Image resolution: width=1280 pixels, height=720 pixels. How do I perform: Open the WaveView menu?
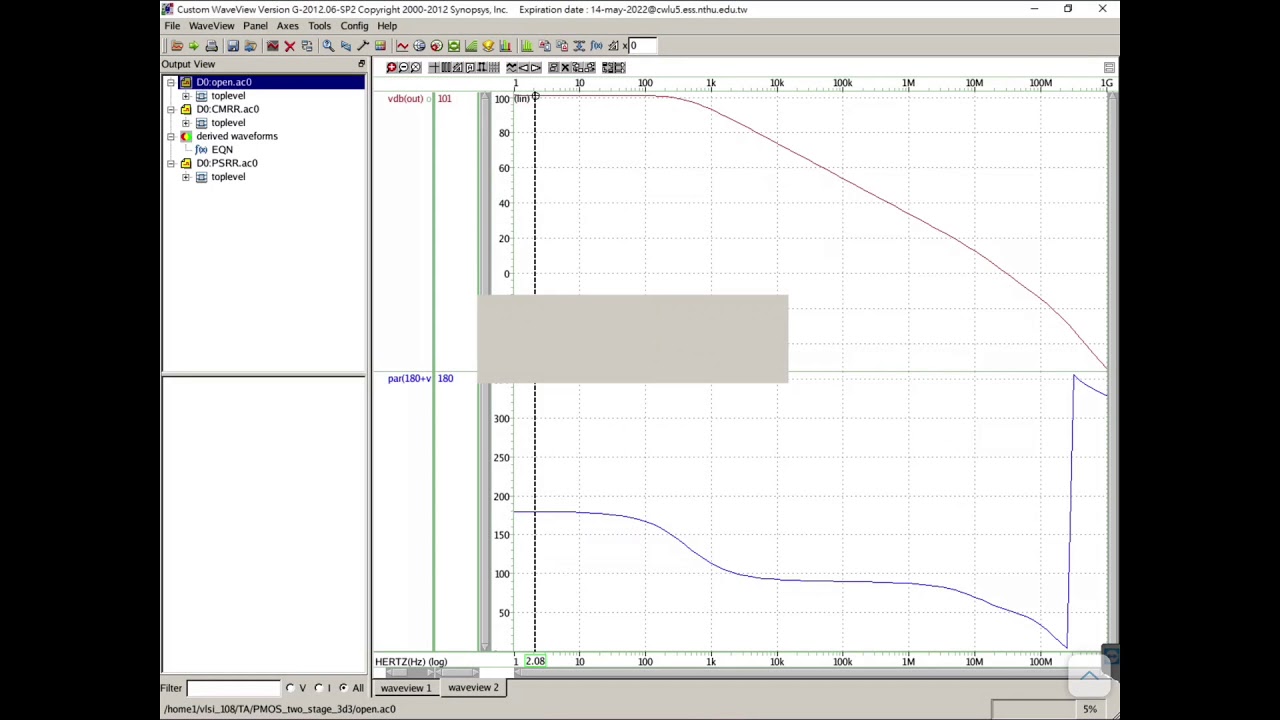pyautogui.click(x=211, y=26)
